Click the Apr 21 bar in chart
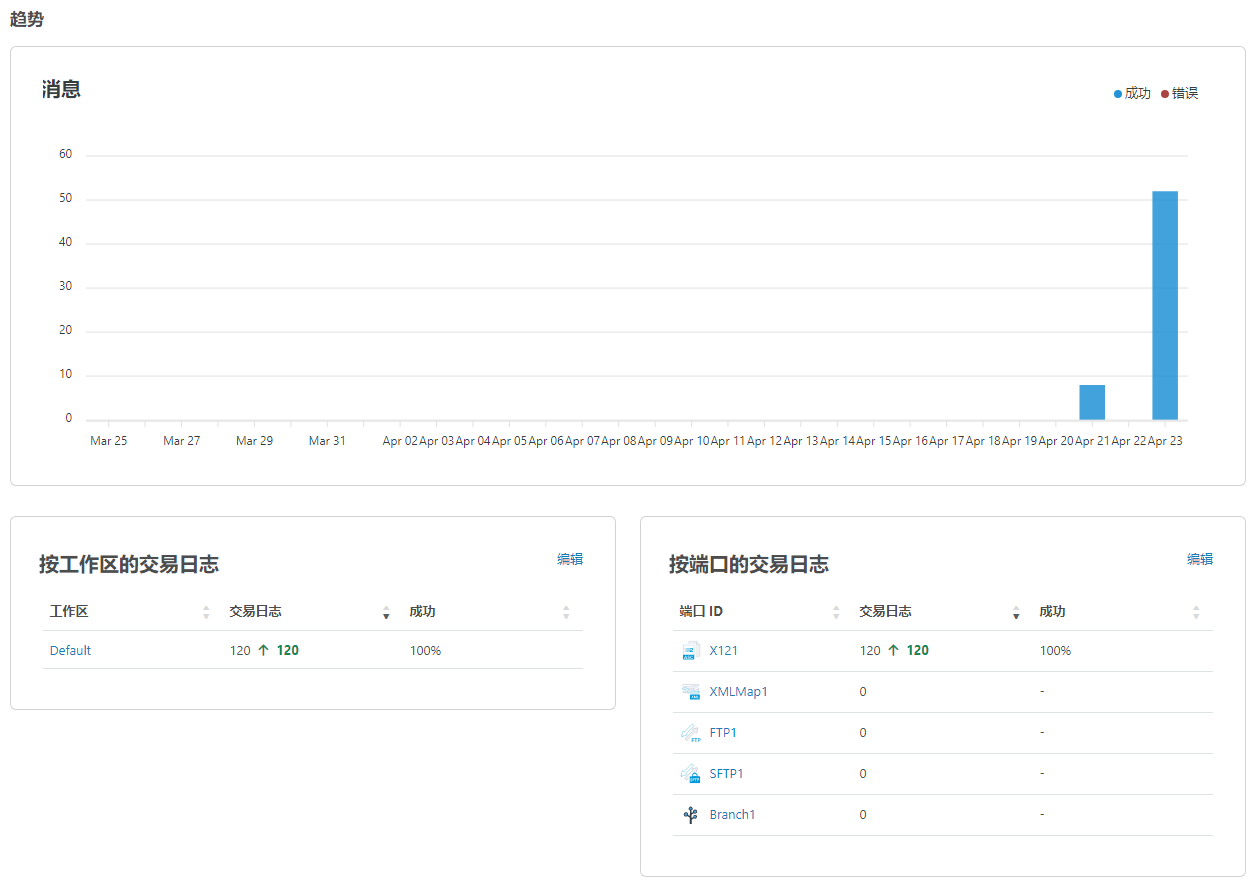The image size is (1258, 889). [x=1092, y=402]
